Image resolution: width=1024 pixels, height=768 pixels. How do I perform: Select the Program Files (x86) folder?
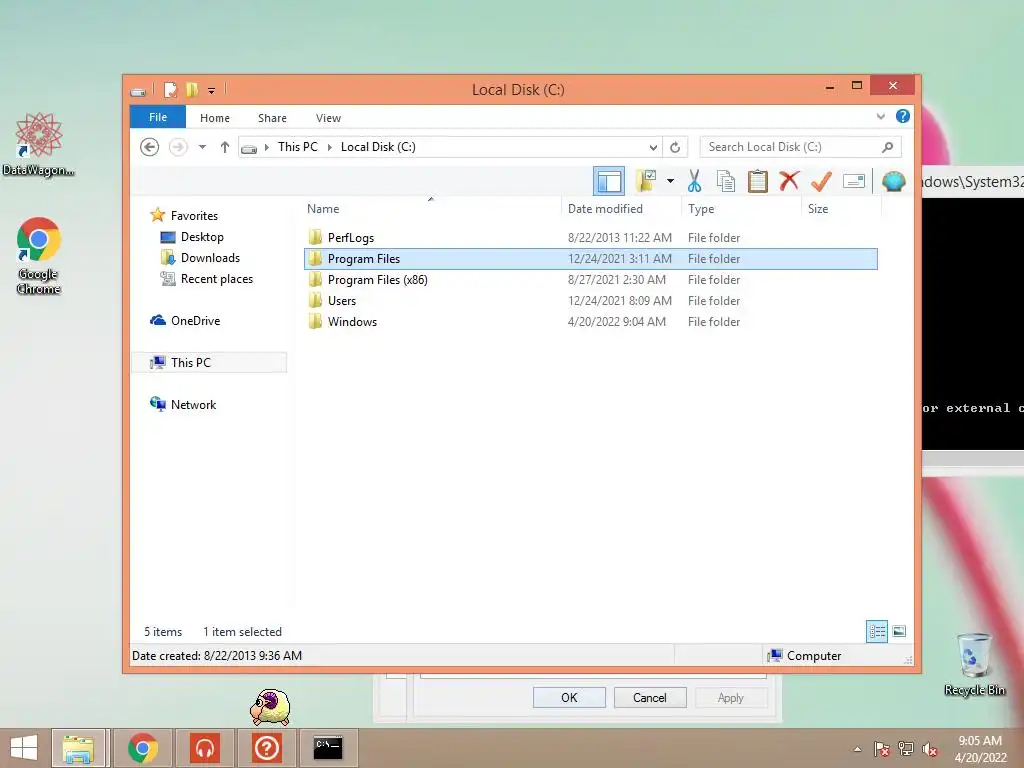coord(590,280)
